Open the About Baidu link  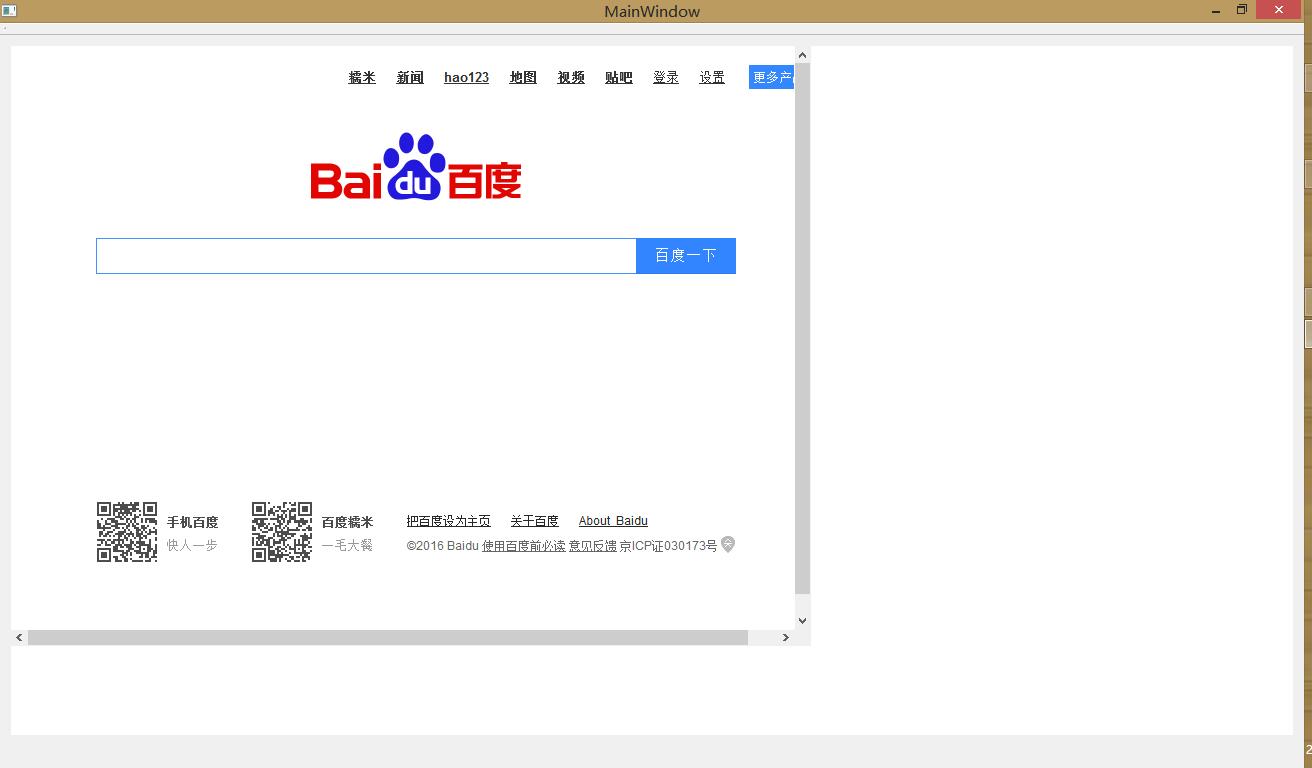pyautogui.click(x=613, y=521)
